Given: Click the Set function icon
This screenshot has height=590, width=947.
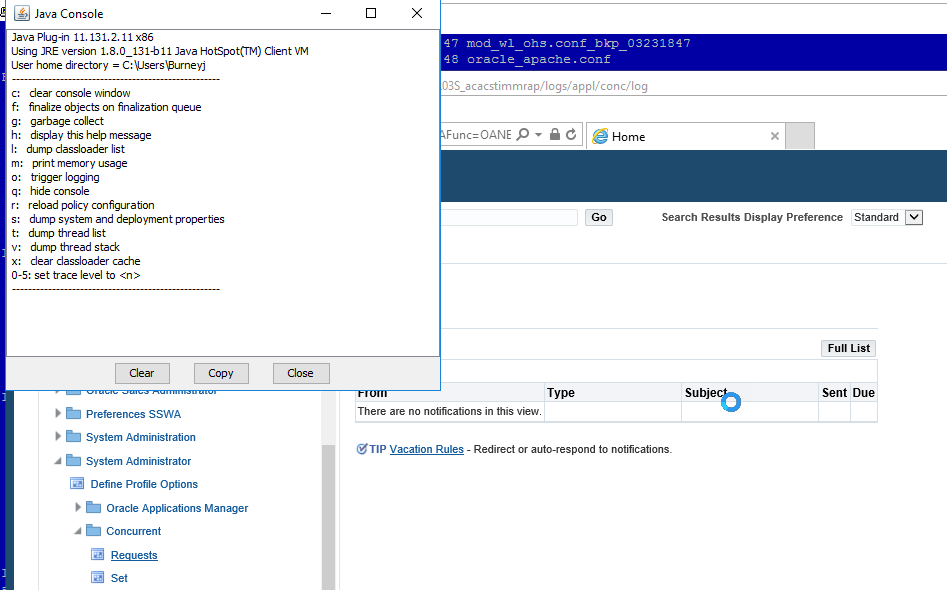Looking at the screenshot, I should coord(98,578).
